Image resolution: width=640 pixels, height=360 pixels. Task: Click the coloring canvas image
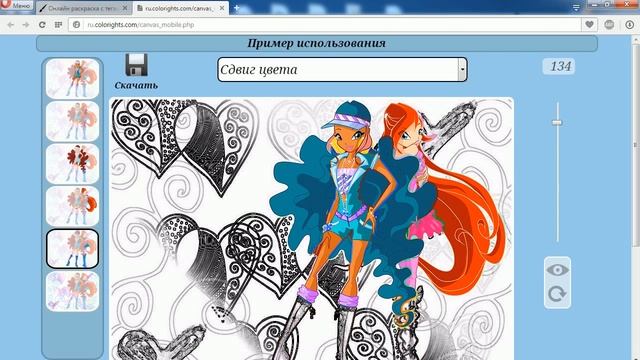pyautogui.click(x=311, y=229)
